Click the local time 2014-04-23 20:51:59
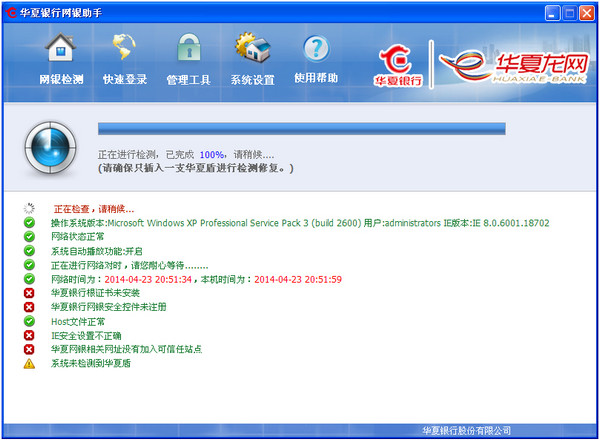Screen dimensions: 600x440 coord(298,280)
